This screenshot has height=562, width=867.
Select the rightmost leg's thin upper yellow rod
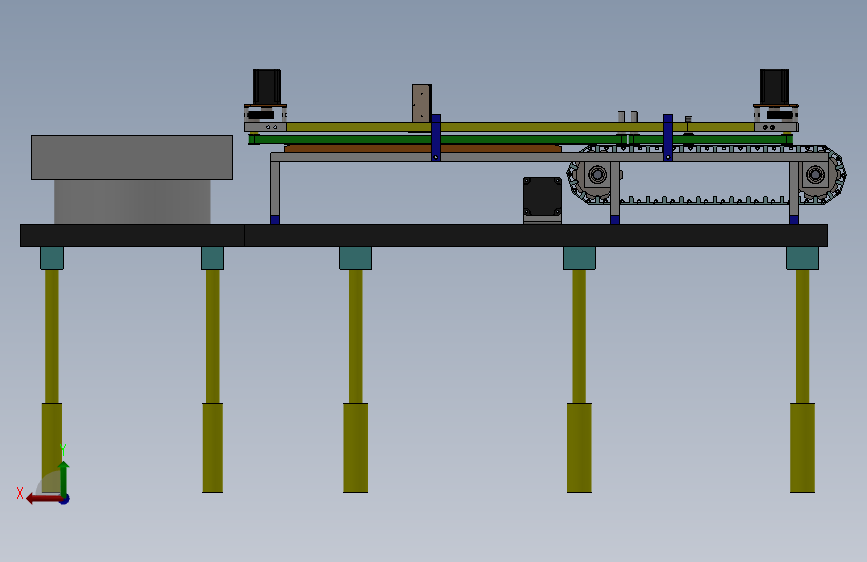tap(802, 336)
